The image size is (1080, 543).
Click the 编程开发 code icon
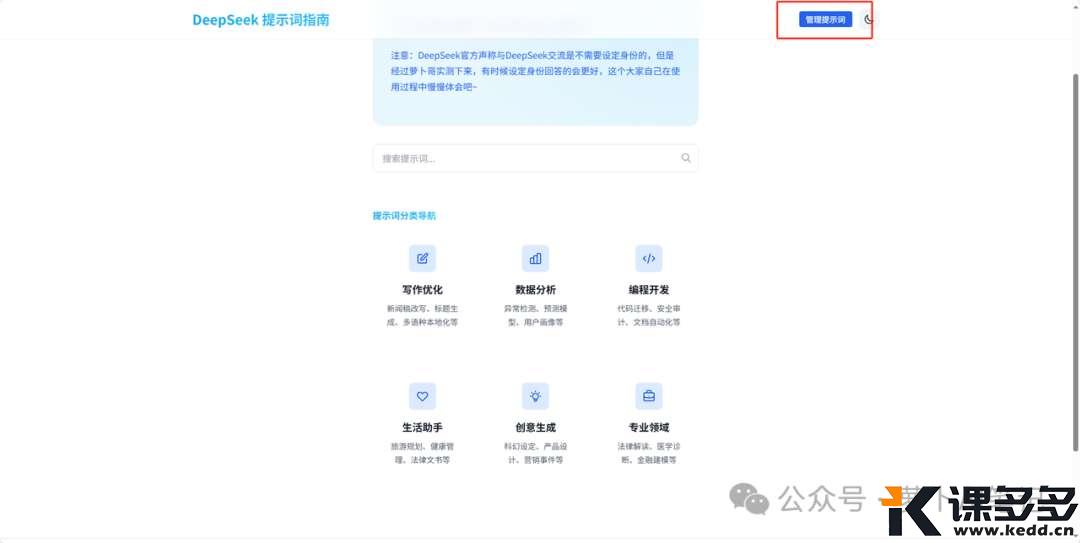pyautogui.click(x=649, y=258)
